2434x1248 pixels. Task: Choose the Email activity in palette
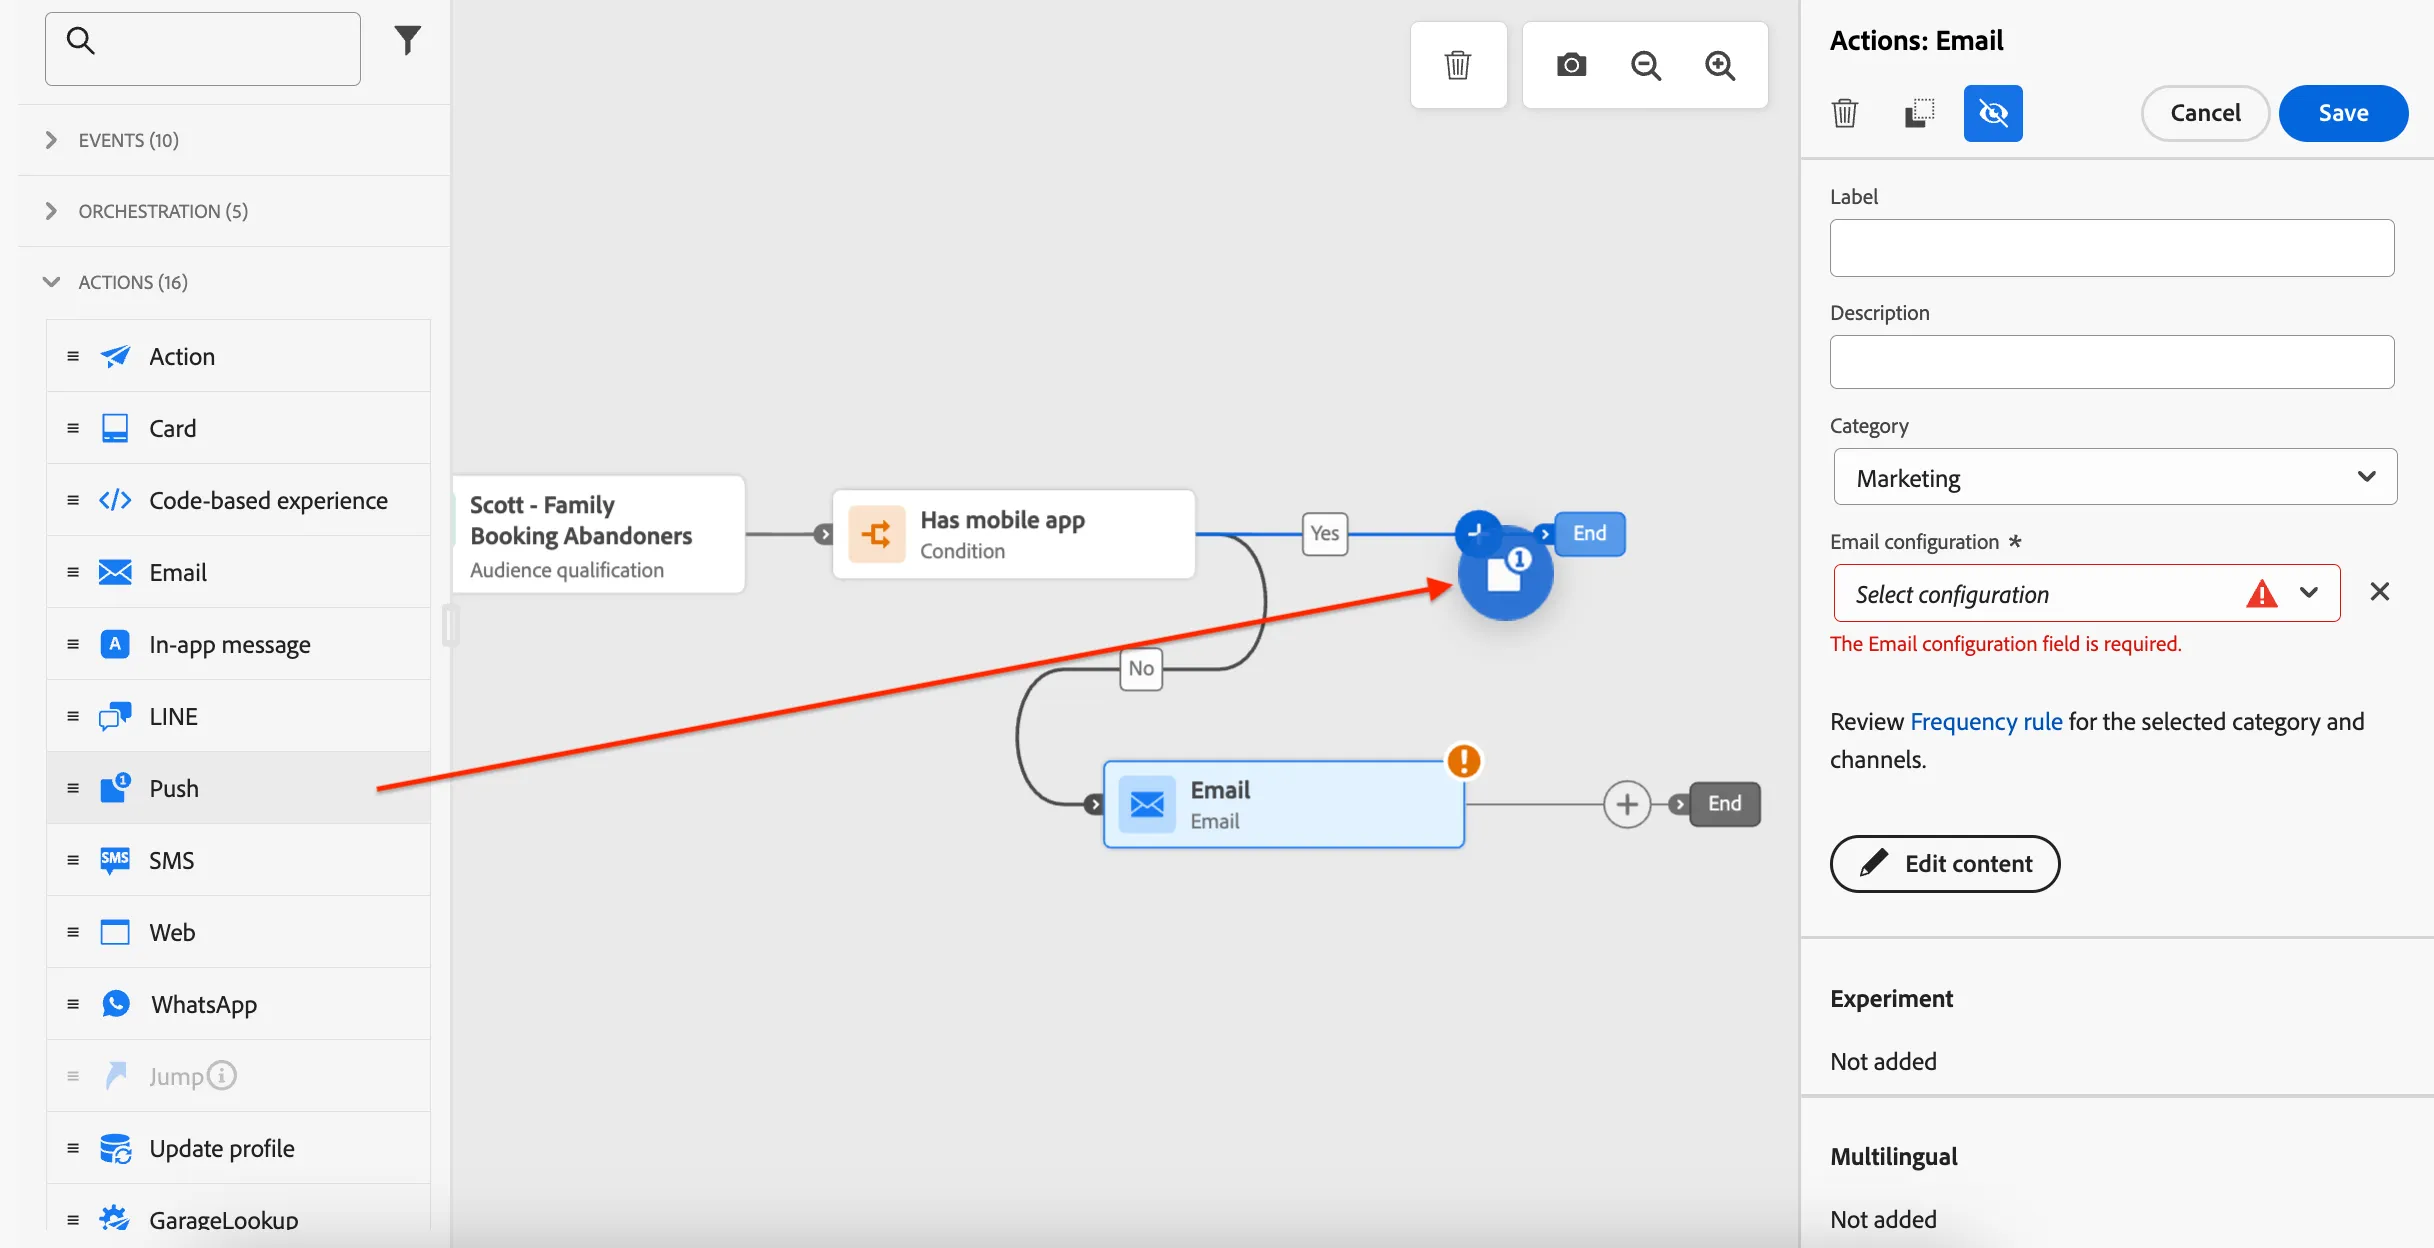click(238, 572)
